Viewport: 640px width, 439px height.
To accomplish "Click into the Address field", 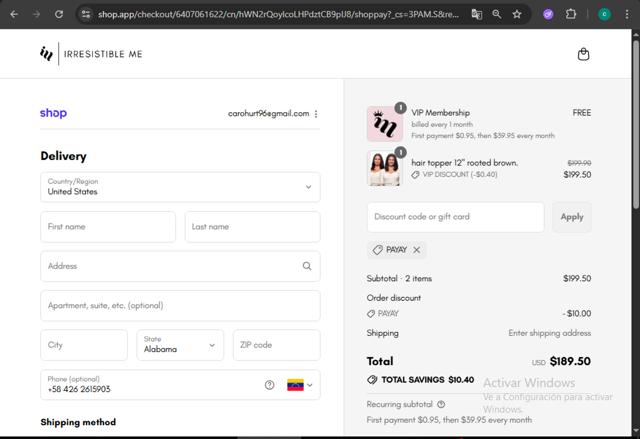I will click(180, 266).
